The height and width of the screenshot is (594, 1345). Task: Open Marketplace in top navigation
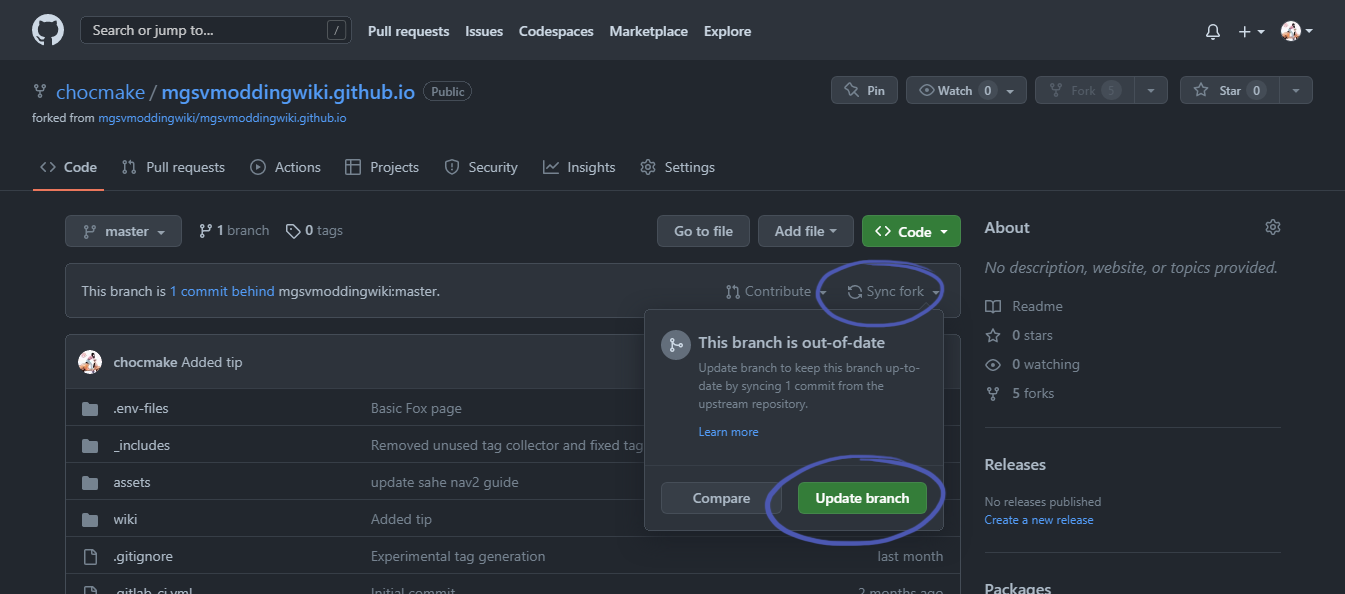(648, 31)
